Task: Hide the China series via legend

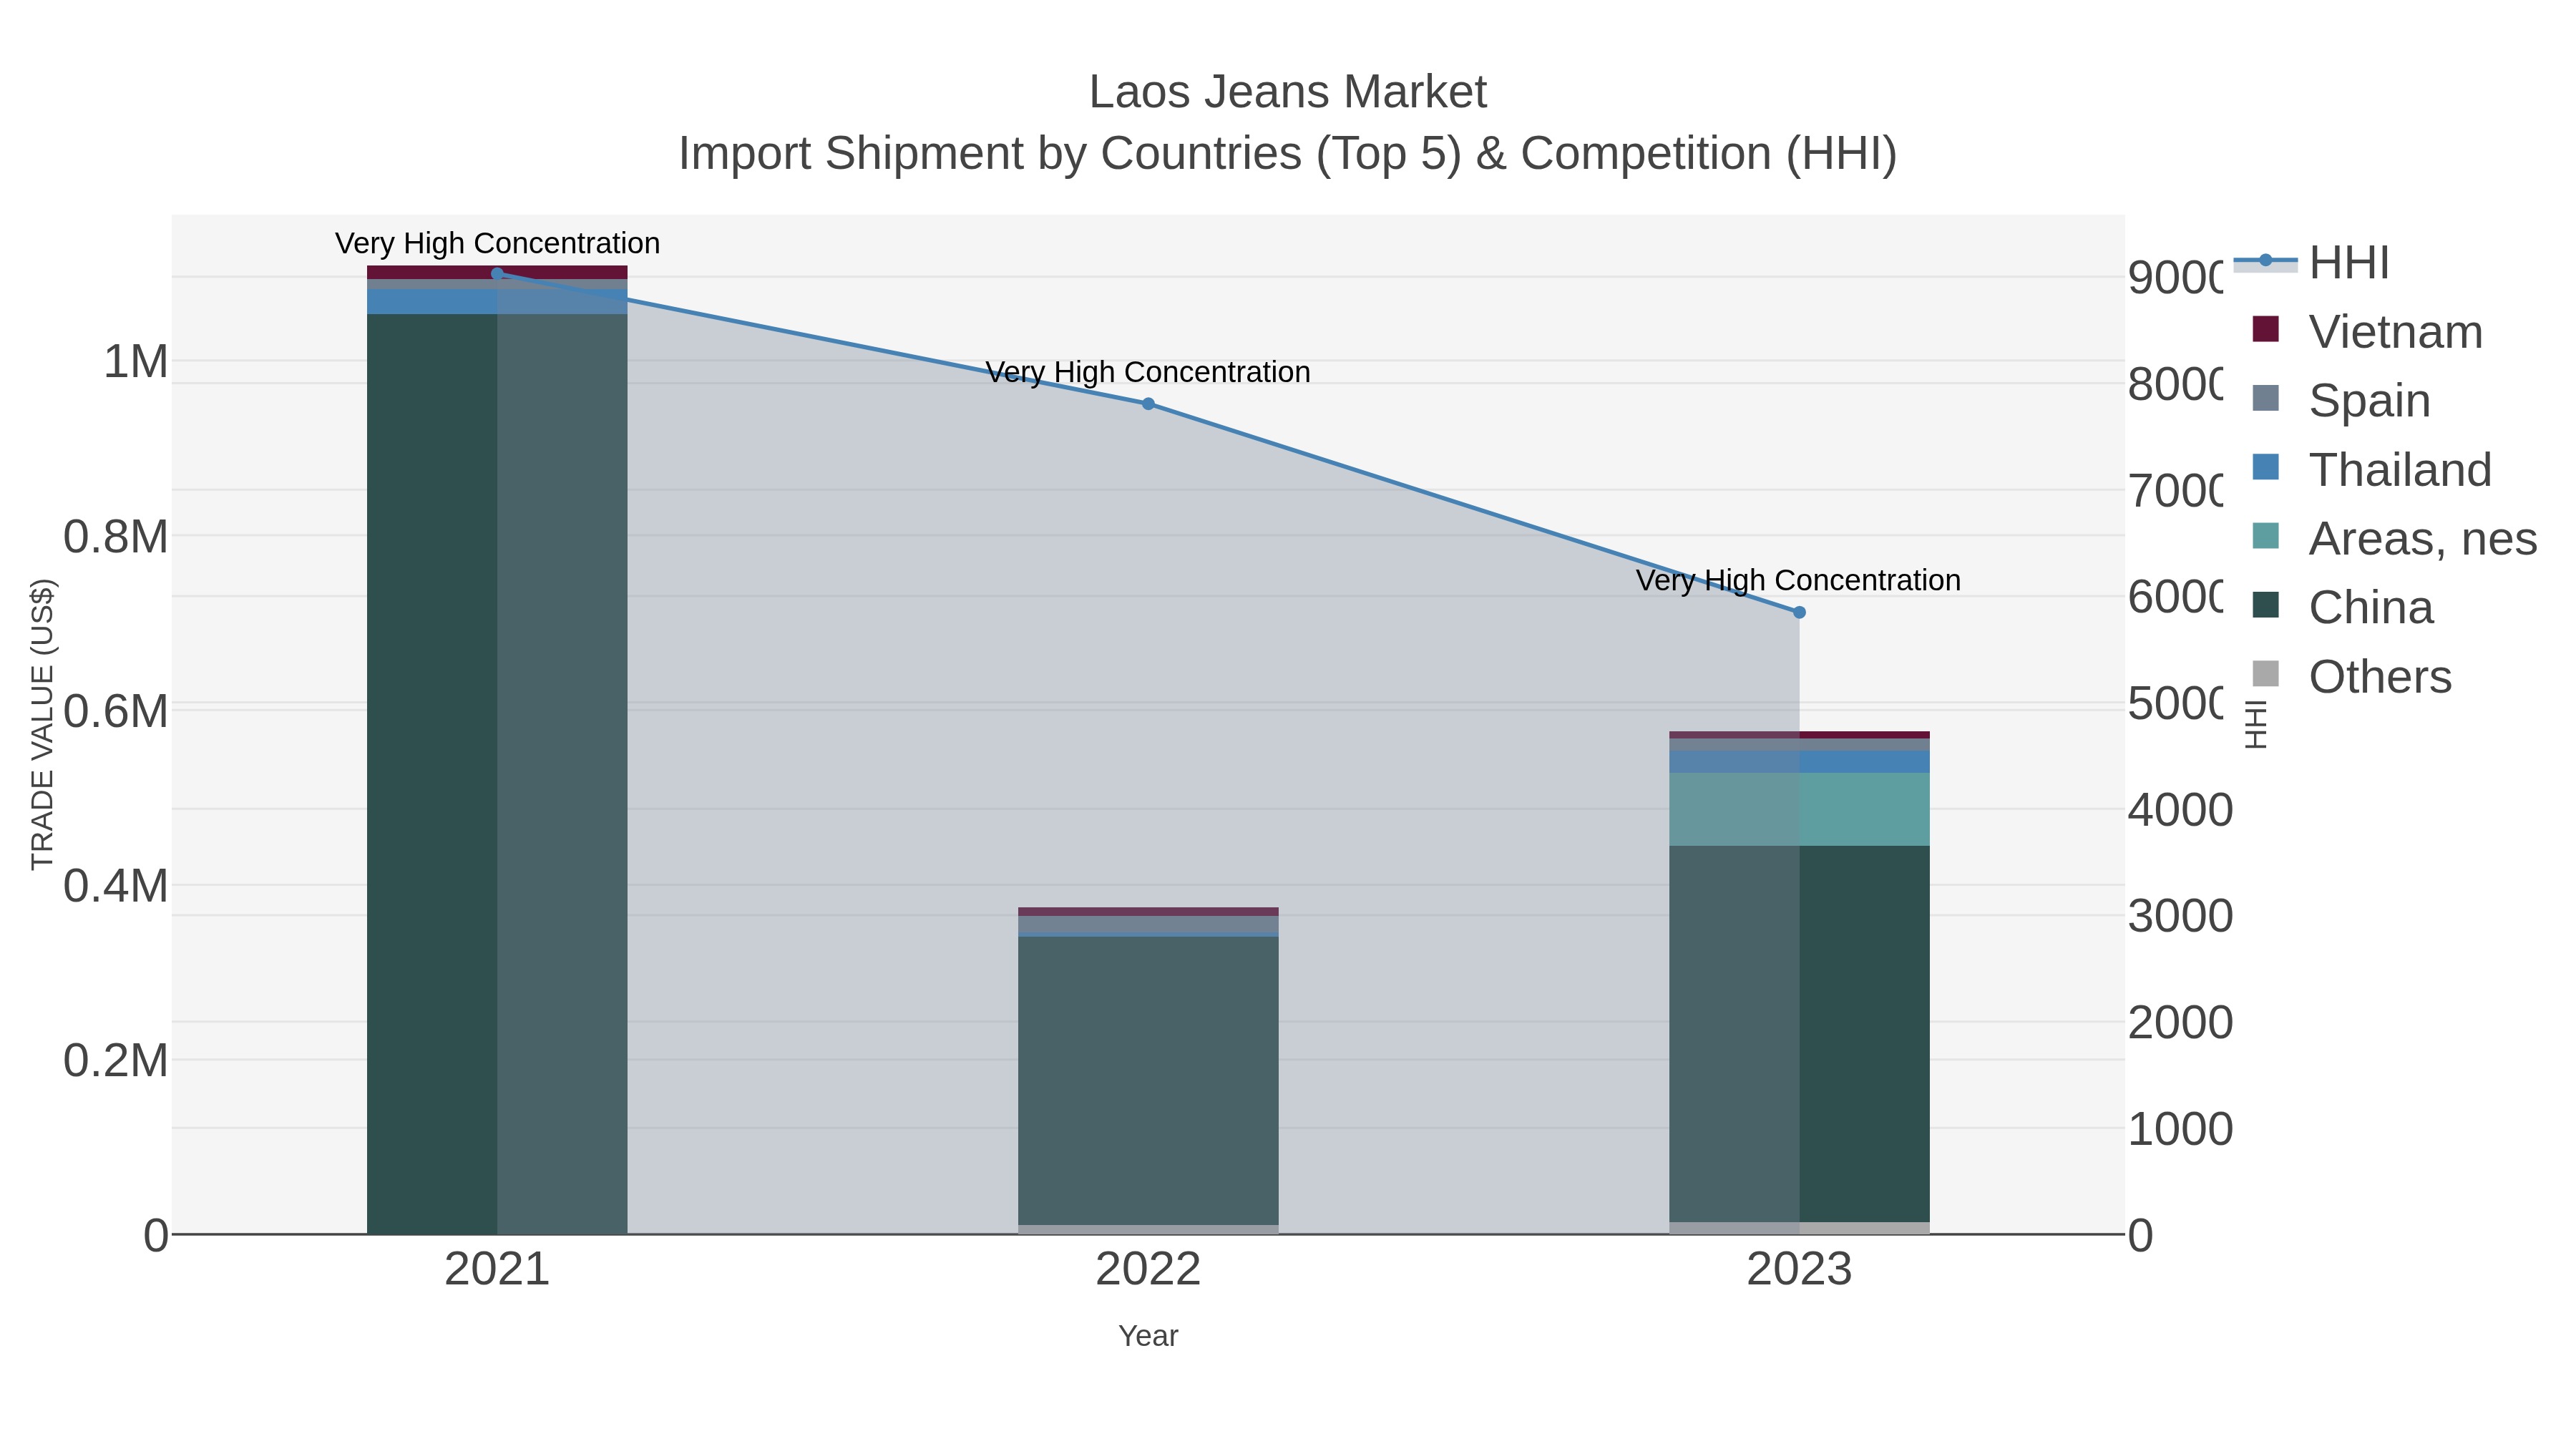Action: pyautogui.click(x=2343, y=608)
